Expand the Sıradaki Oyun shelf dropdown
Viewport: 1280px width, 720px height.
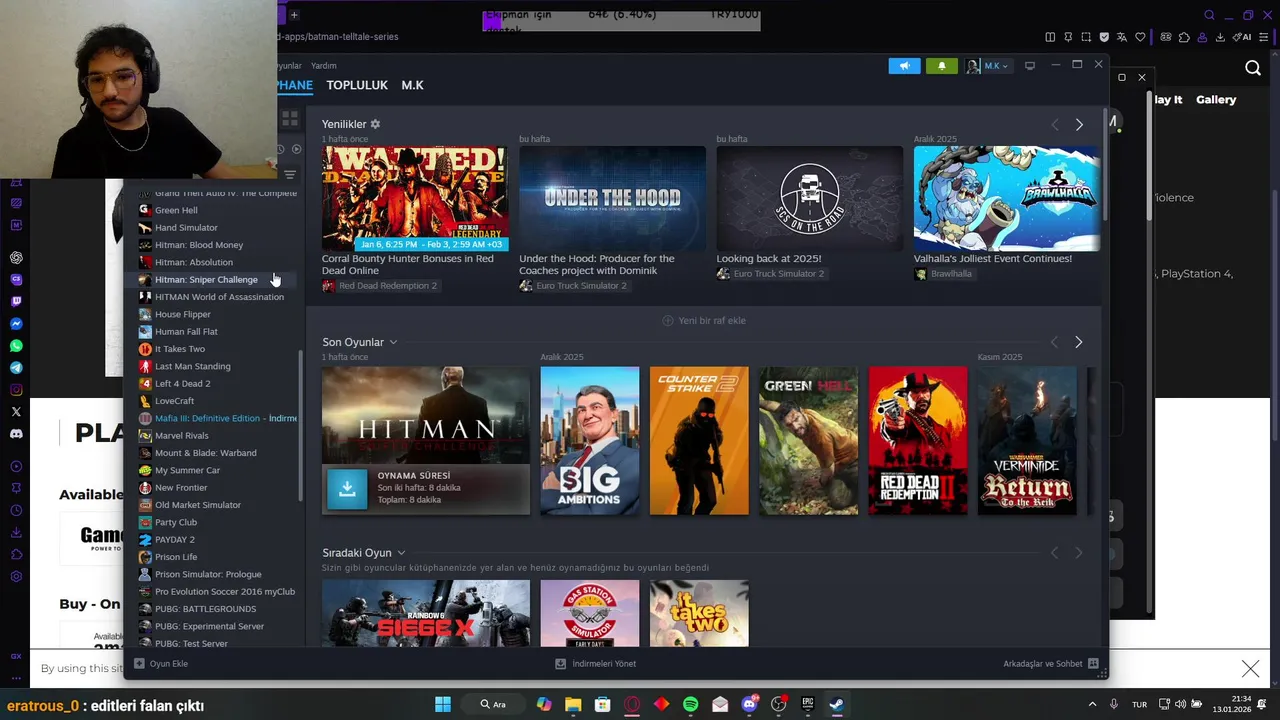click(401, 553)
